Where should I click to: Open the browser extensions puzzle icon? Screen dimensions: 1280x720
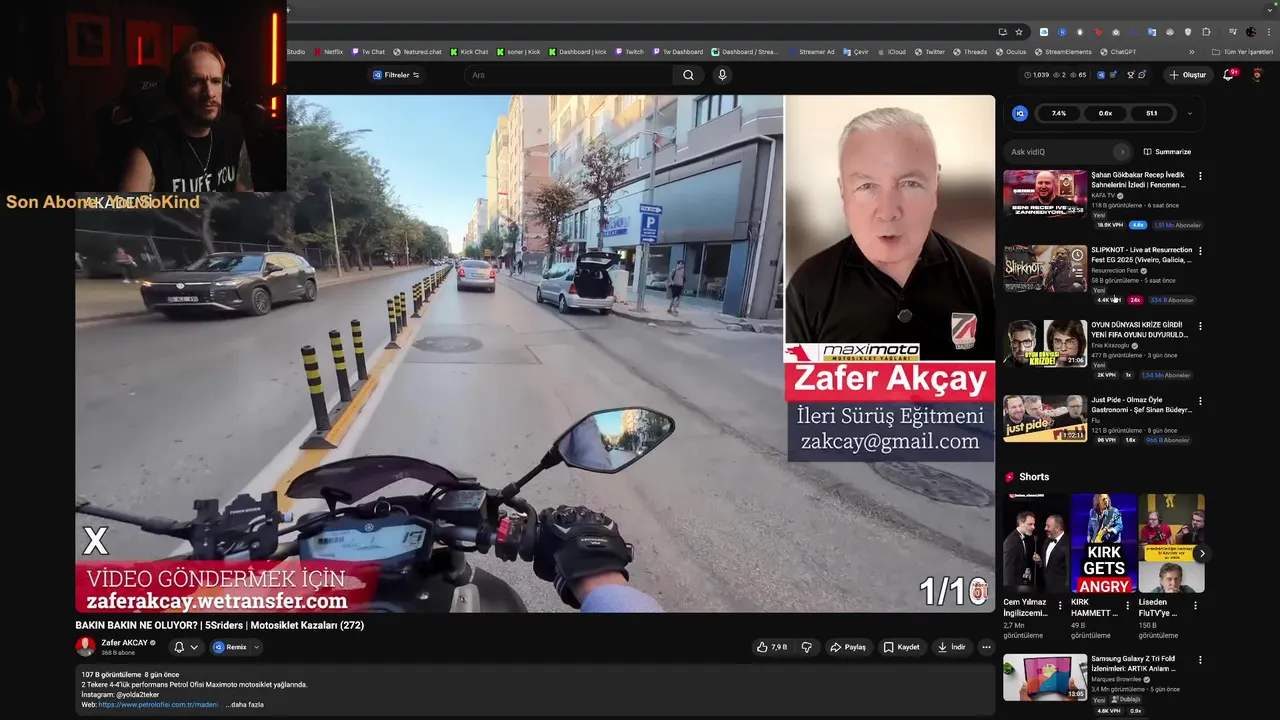(1206, 32)
